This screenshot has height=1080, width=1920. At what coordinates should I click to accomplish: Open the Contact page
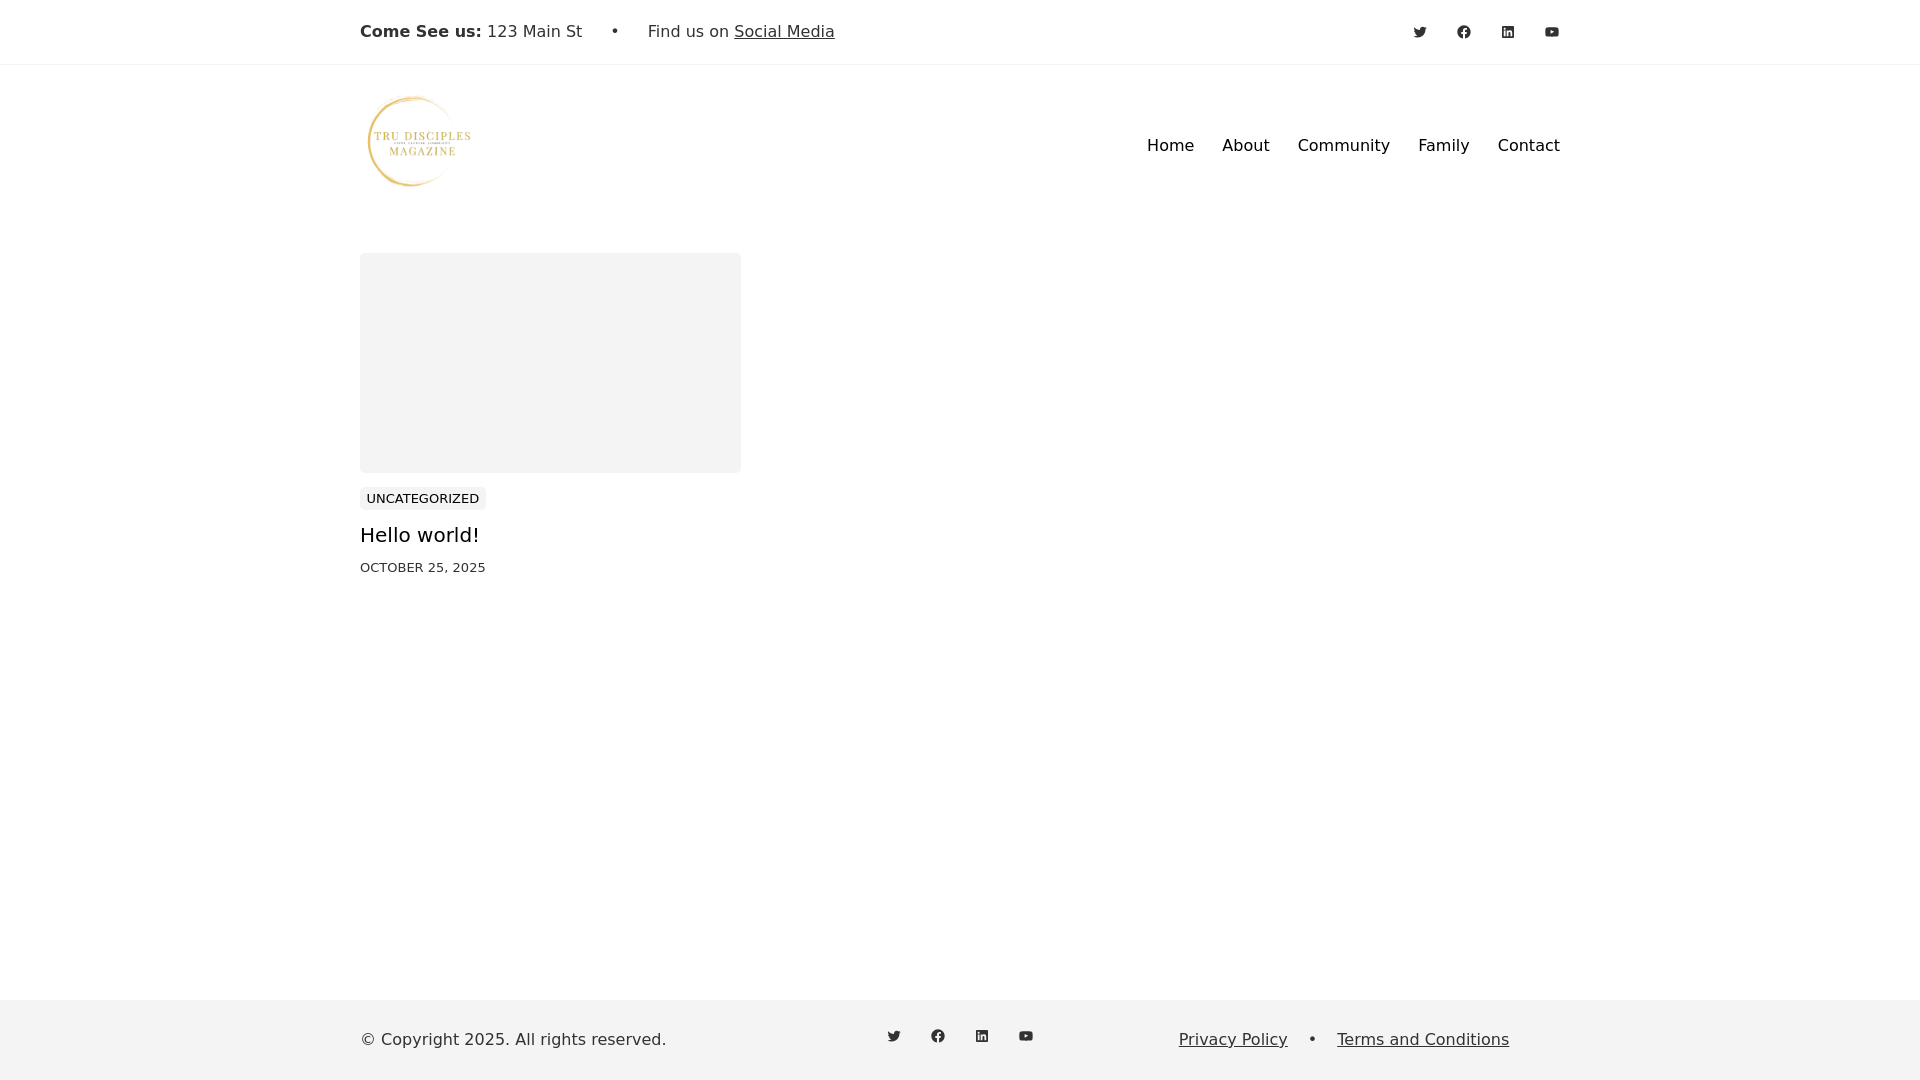point(1528,146)
